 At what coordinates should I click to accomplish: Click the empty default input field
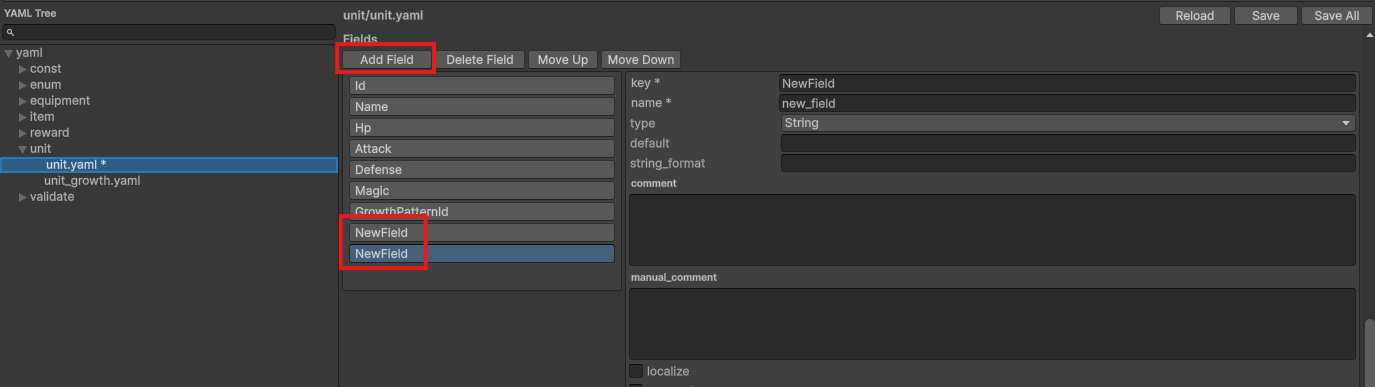1068,143
